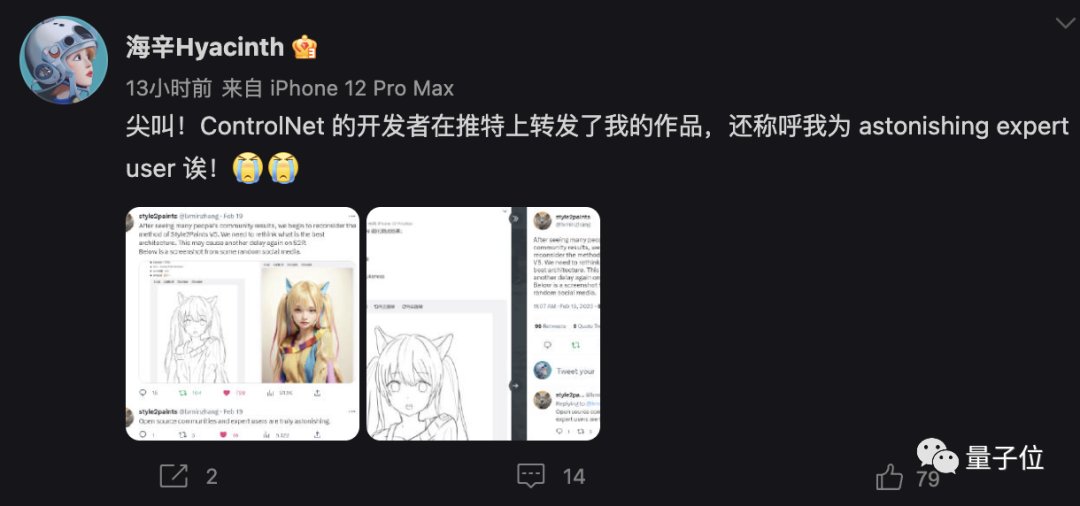Click the comment count 14
The image size is (1080, 506).
(x=574, y=476)
